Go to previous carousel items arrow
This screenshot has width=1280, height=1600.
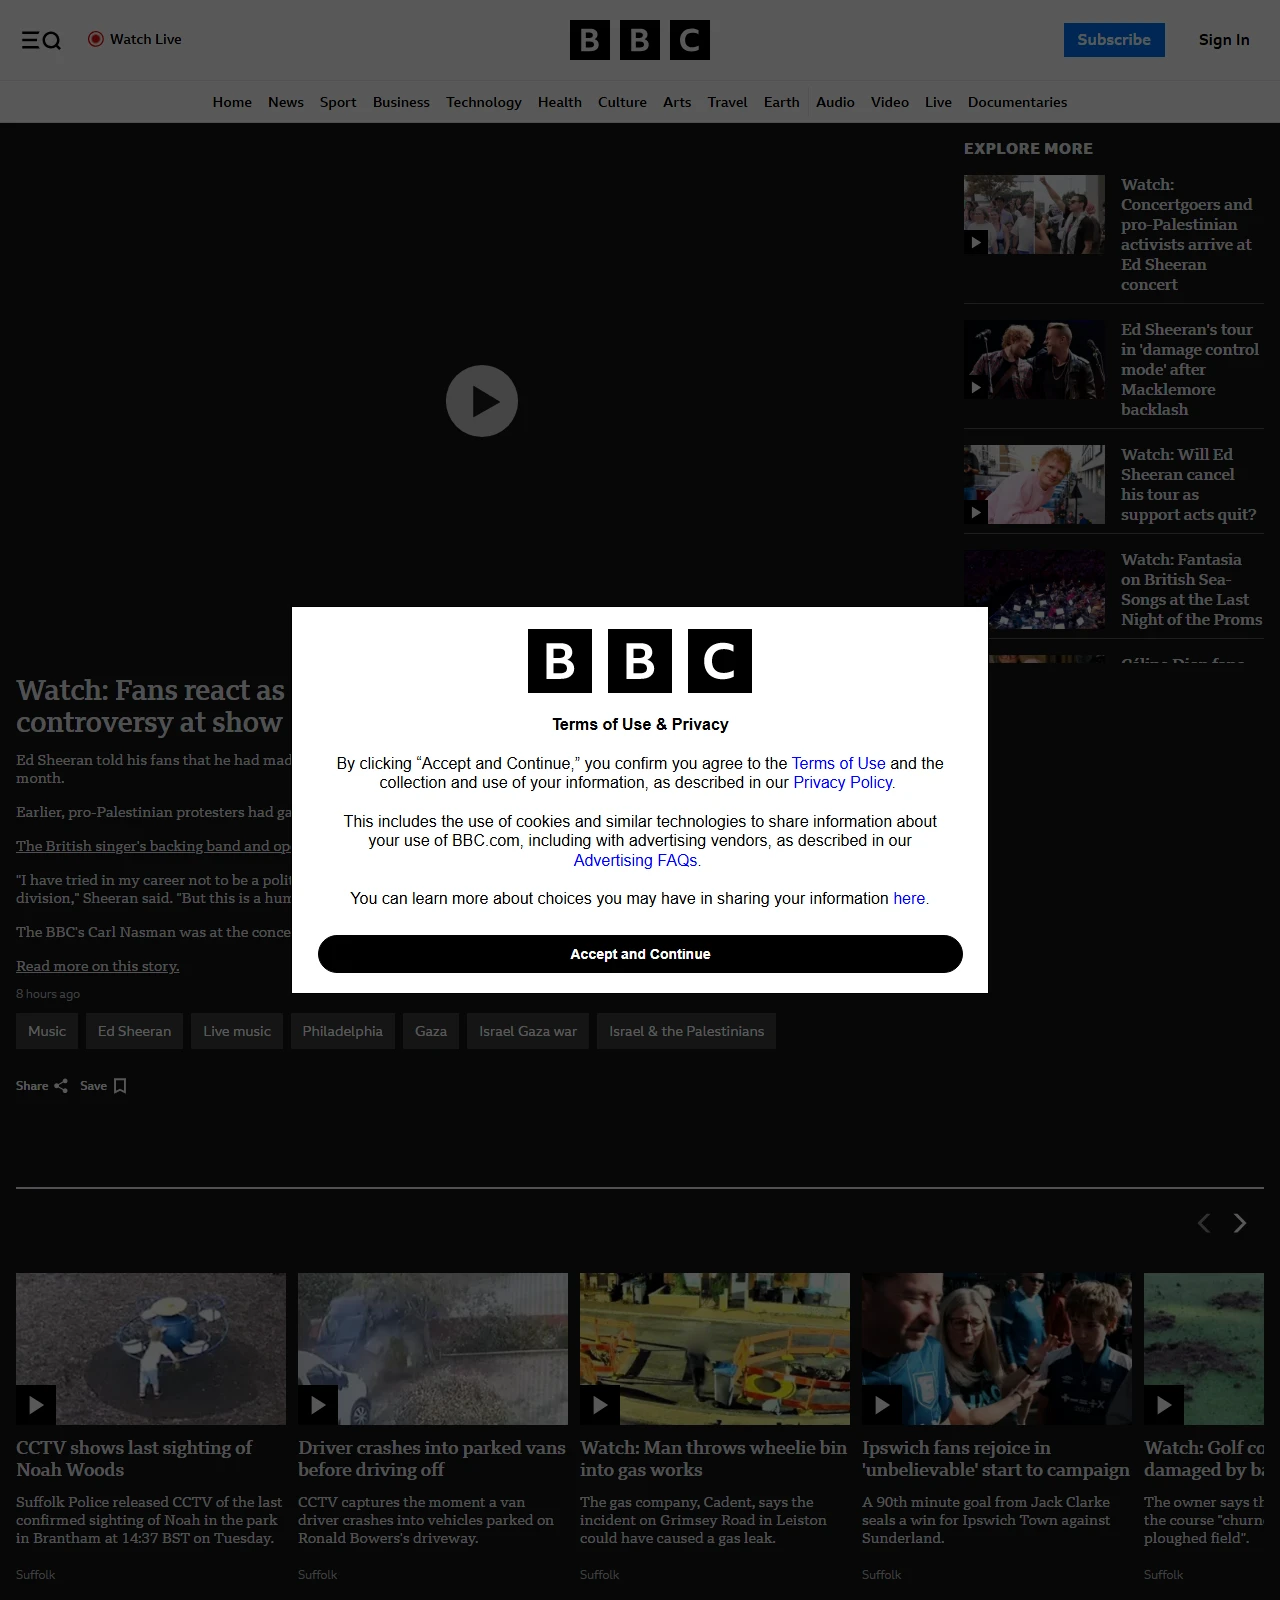point(1204,1223)
